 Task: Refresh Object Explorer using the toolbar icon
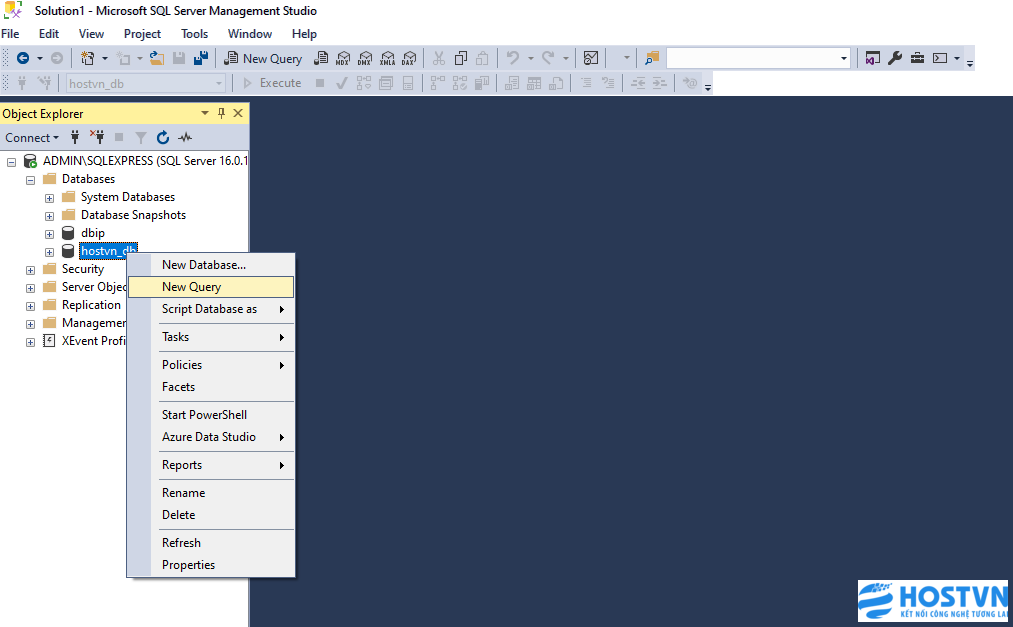163,137
